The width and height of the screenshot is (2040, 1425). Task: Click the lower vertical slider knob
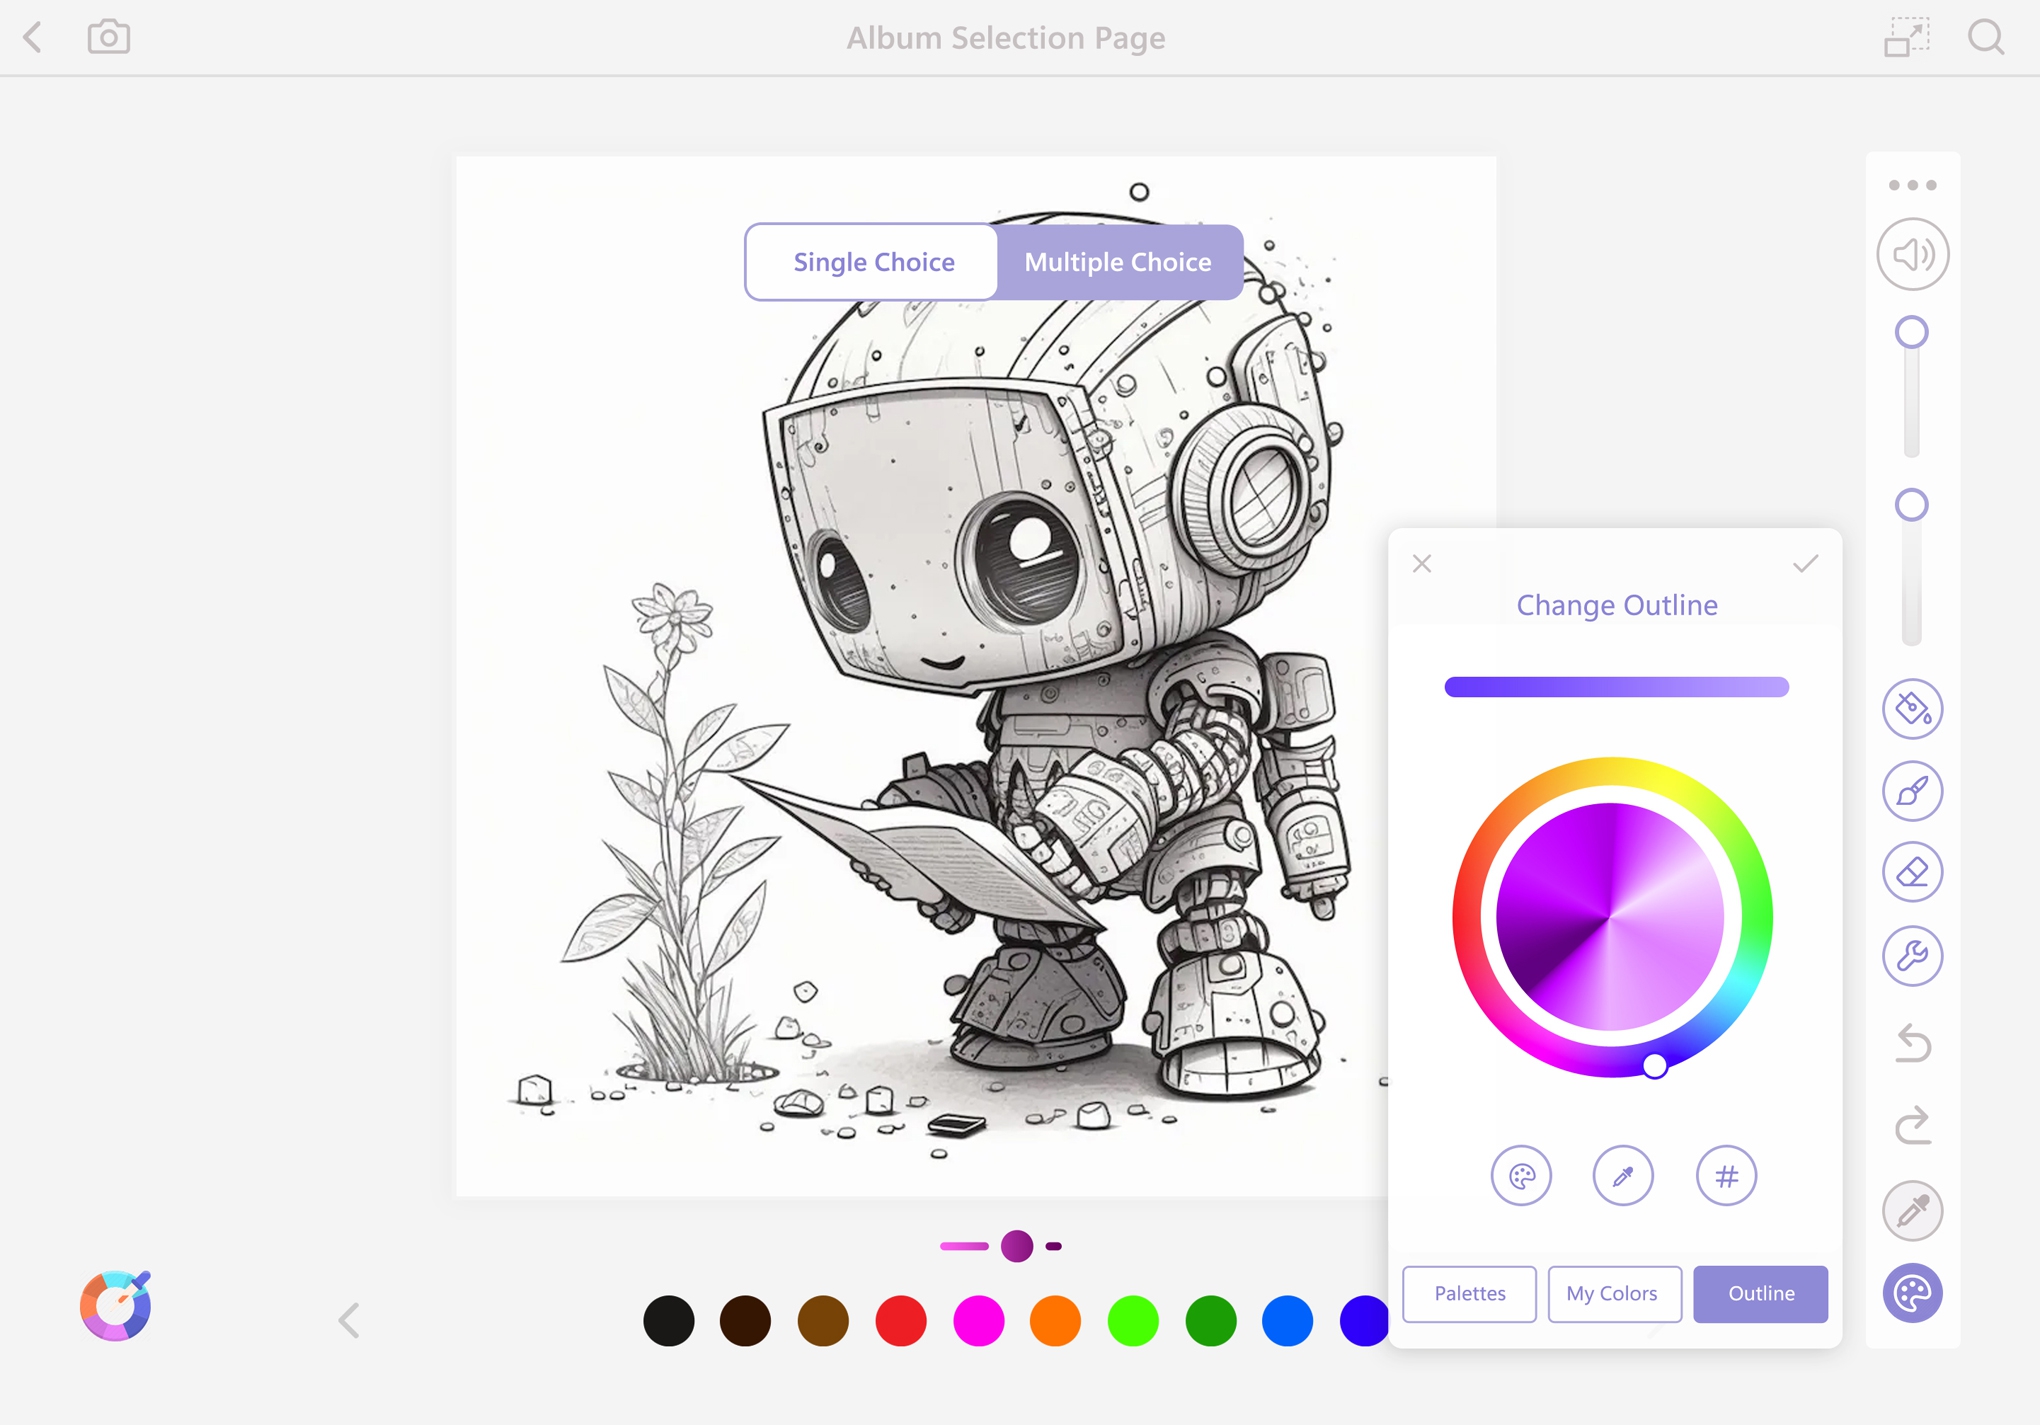pyautogui.click(x=1911, y=505)
